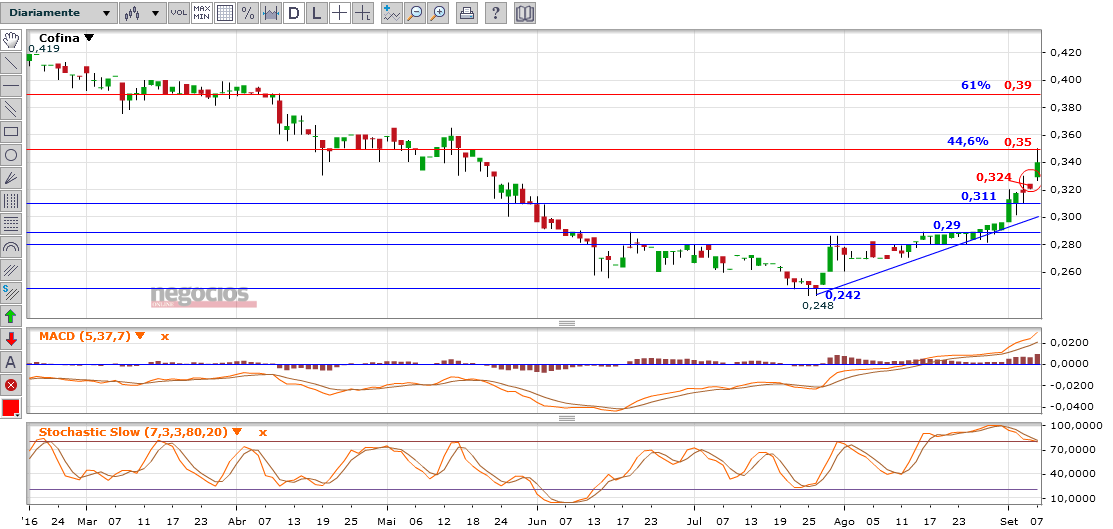Screen dimensions: 1113x529
Task: Pick the green up-arrow marker tool
Action: coord(11,316)
